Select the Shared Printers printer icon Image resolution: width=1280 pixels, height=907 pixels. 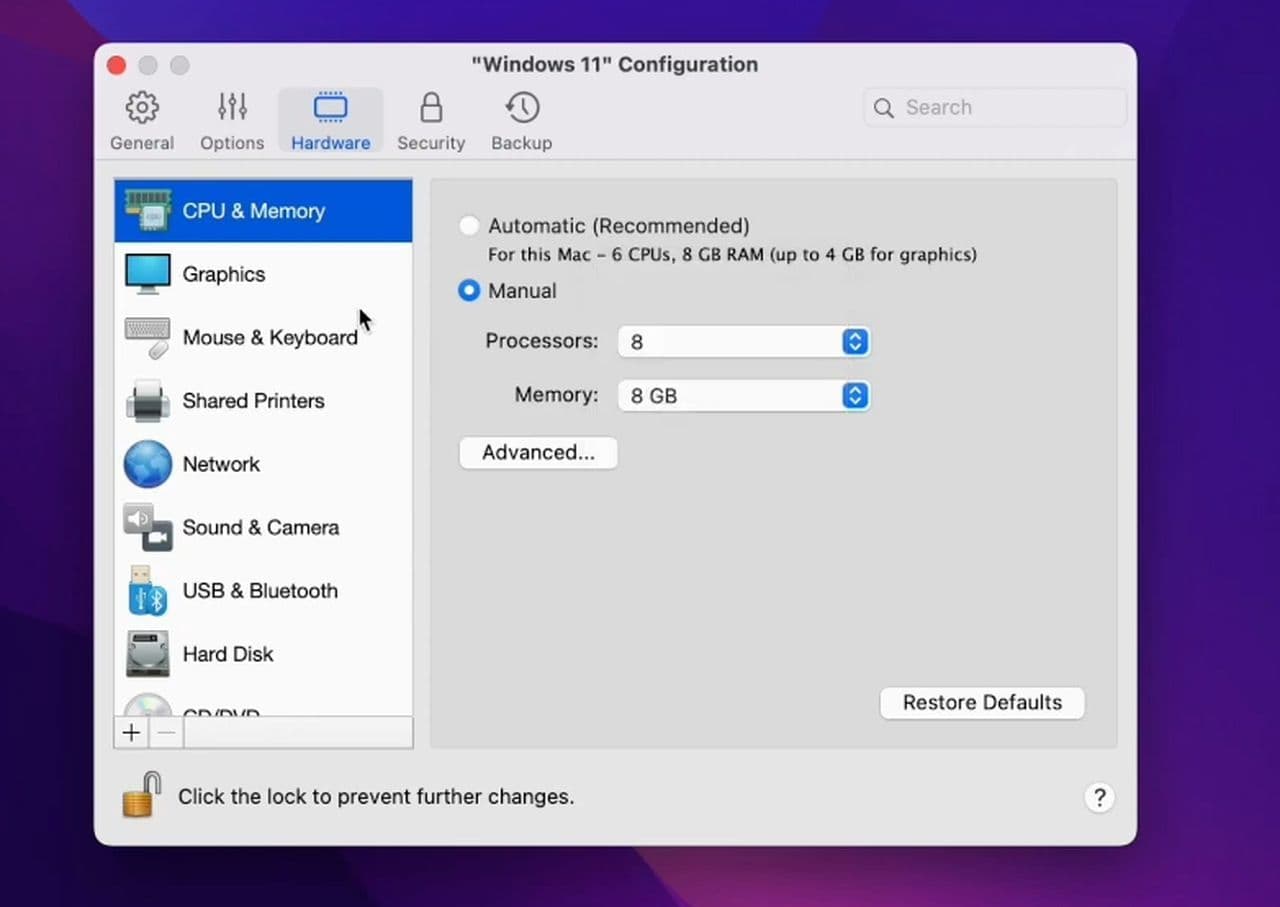coord(147,401)
